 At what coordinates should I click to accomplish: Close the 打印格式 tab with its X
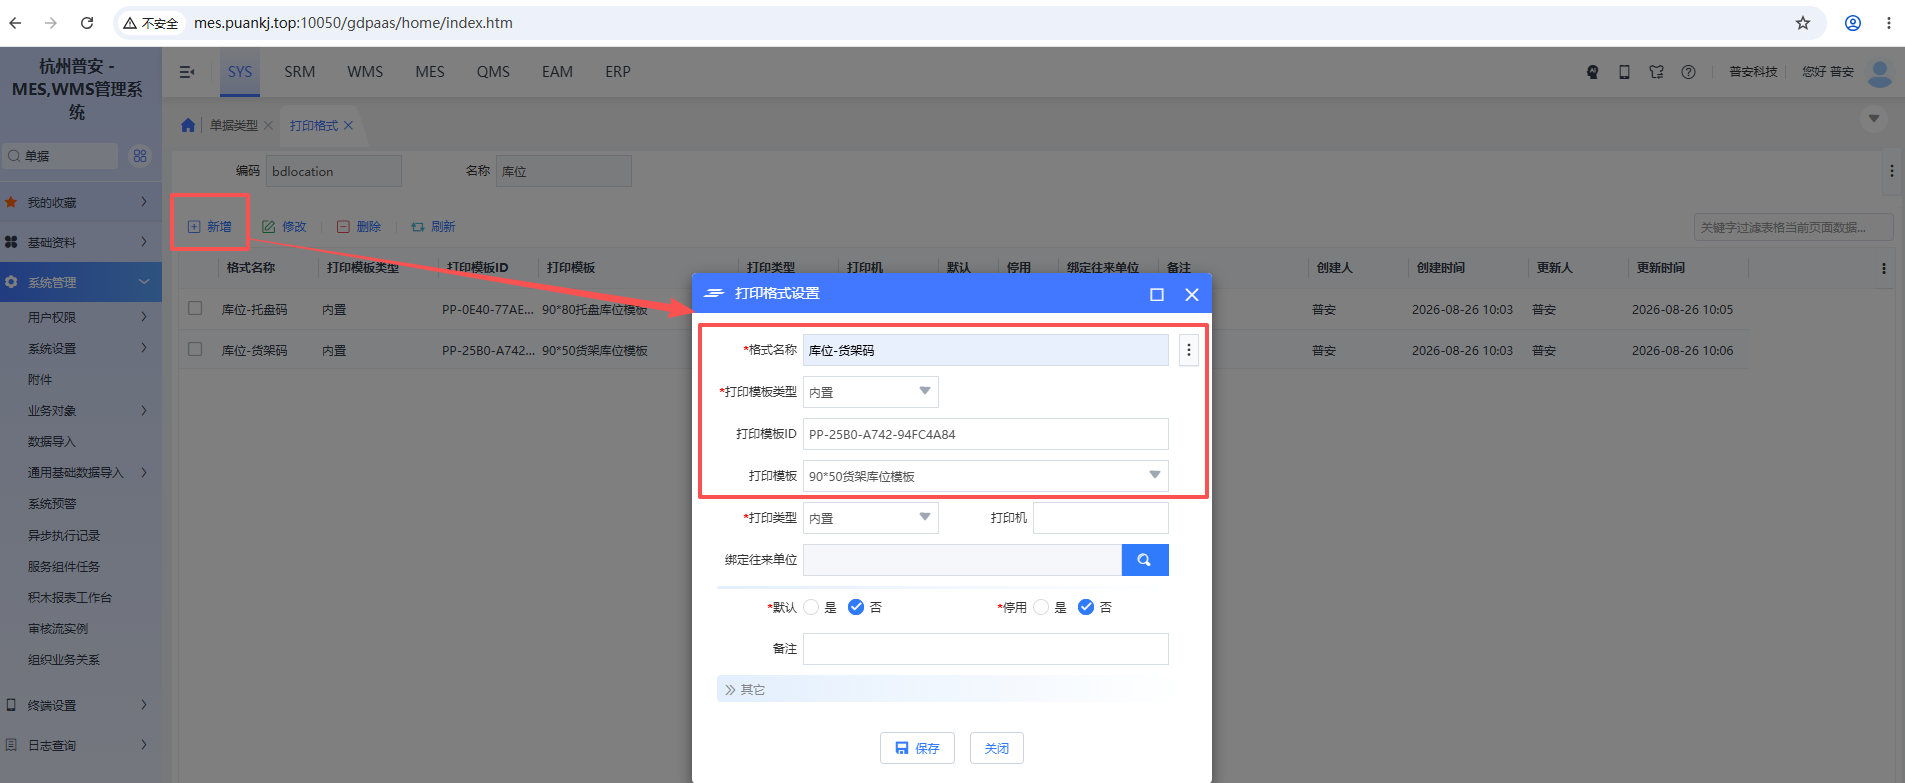tap(348, 125)
